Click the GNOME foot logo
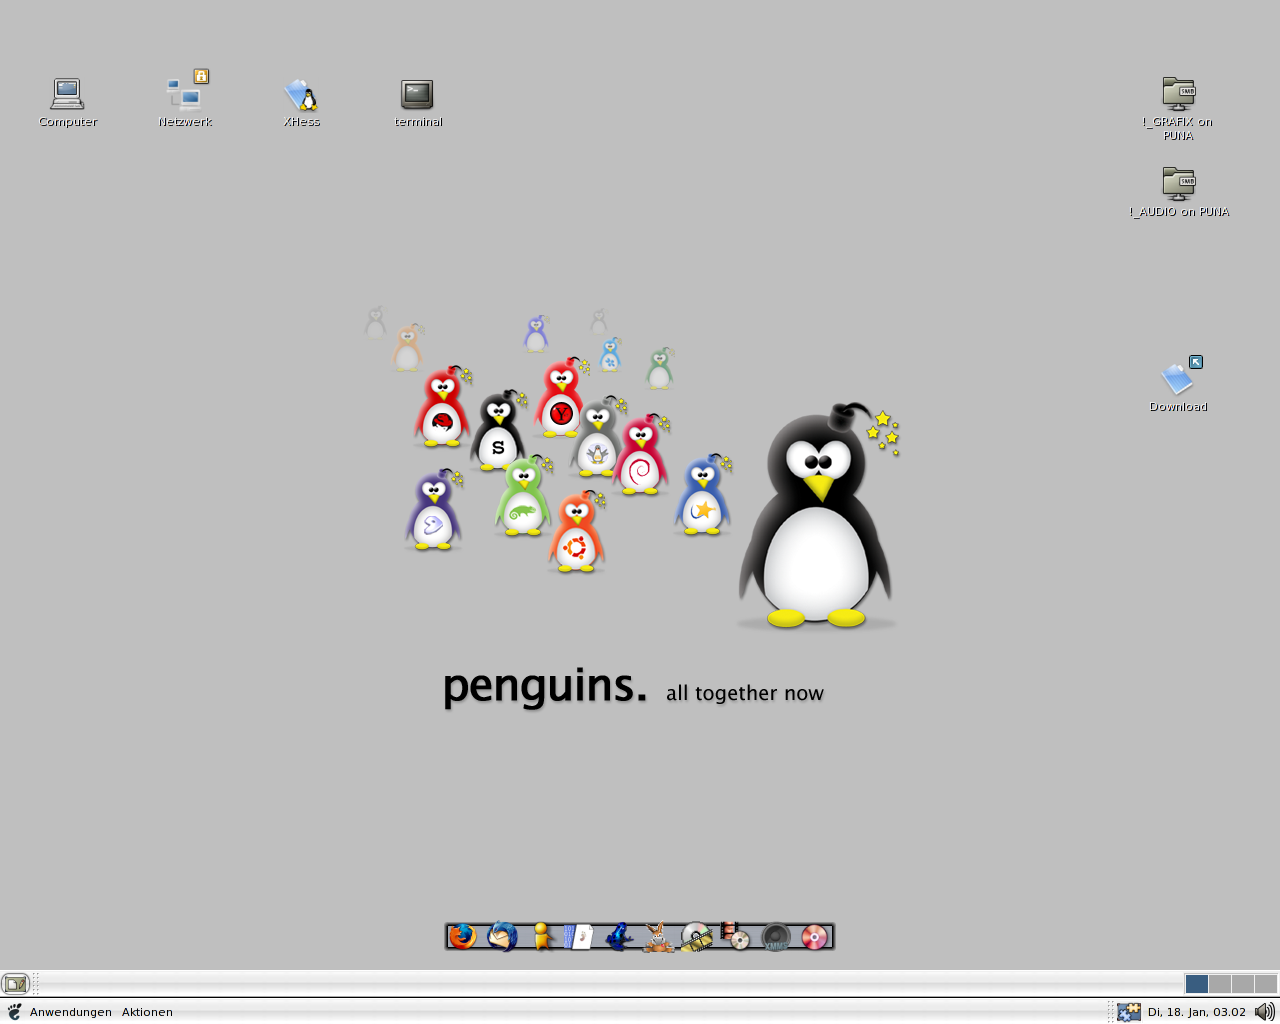Viewport: 1280px width, 1024px height. click(14, 1012)
